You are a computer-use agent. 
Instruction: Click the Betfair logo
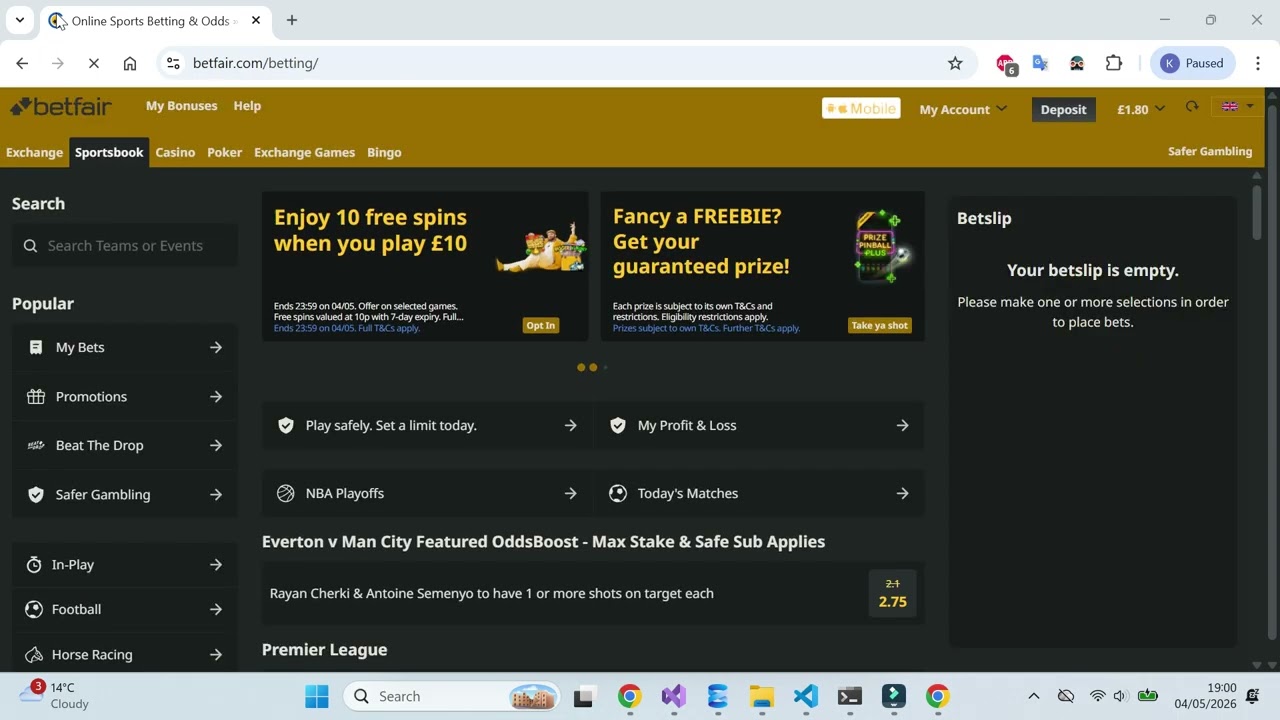(x=60, y=106)
